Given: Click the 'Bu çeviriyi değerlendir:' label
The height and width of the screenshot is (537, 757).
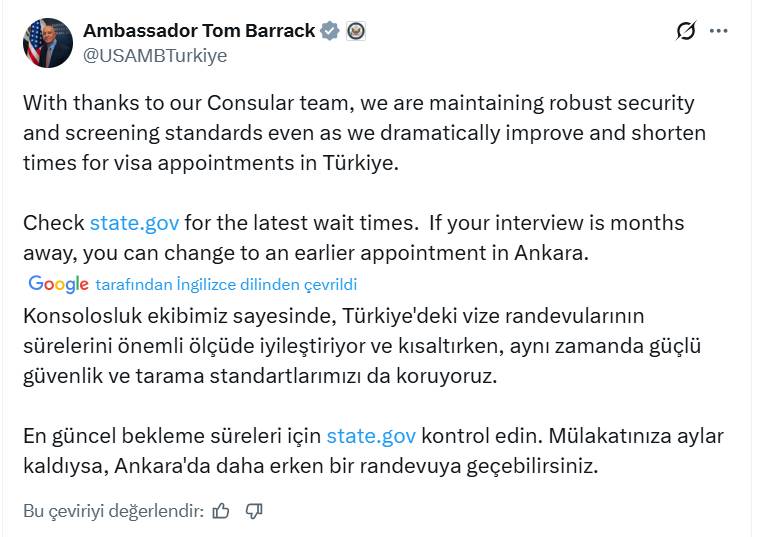Looking at the screenshot, I should (x=114, y=511).
